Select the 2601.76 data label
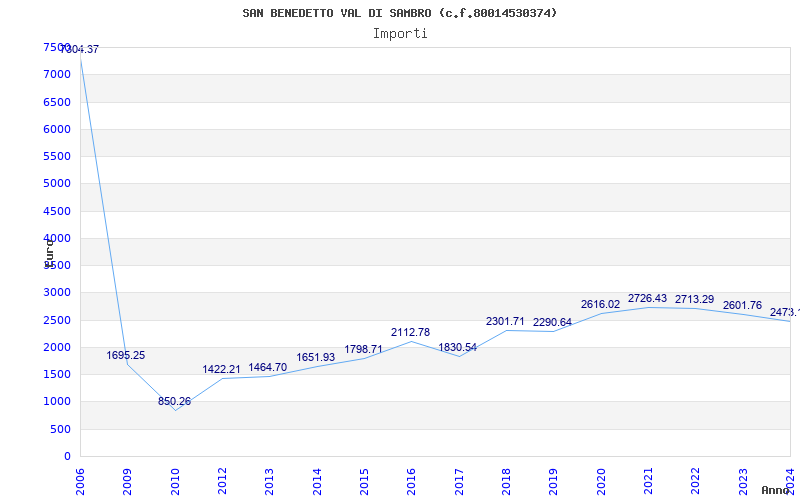 pos(742,305)
